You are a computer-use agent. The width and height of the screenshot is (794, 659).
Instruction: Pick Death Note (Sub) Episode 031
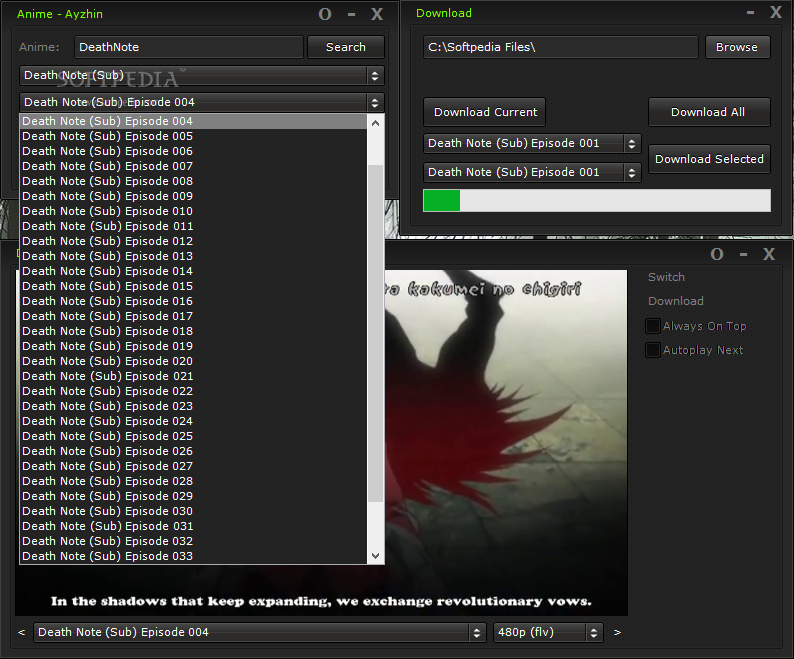click(x=193, y=526)
